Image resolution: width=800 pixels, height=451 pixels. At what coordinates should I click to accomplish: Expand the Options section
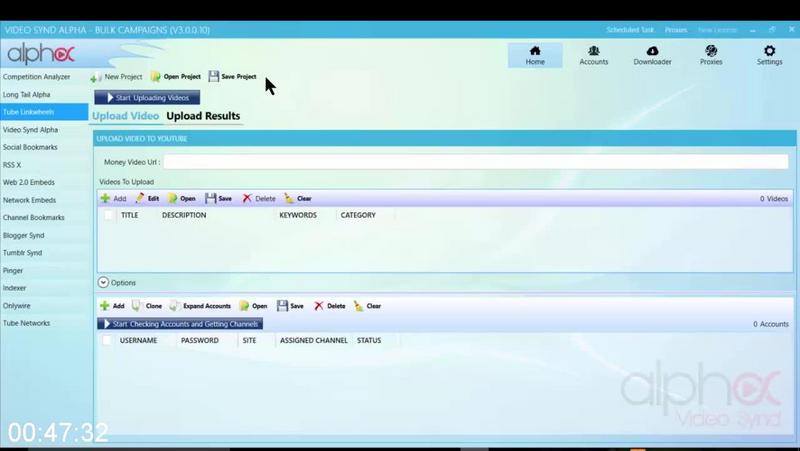click(x=117, y=283)
